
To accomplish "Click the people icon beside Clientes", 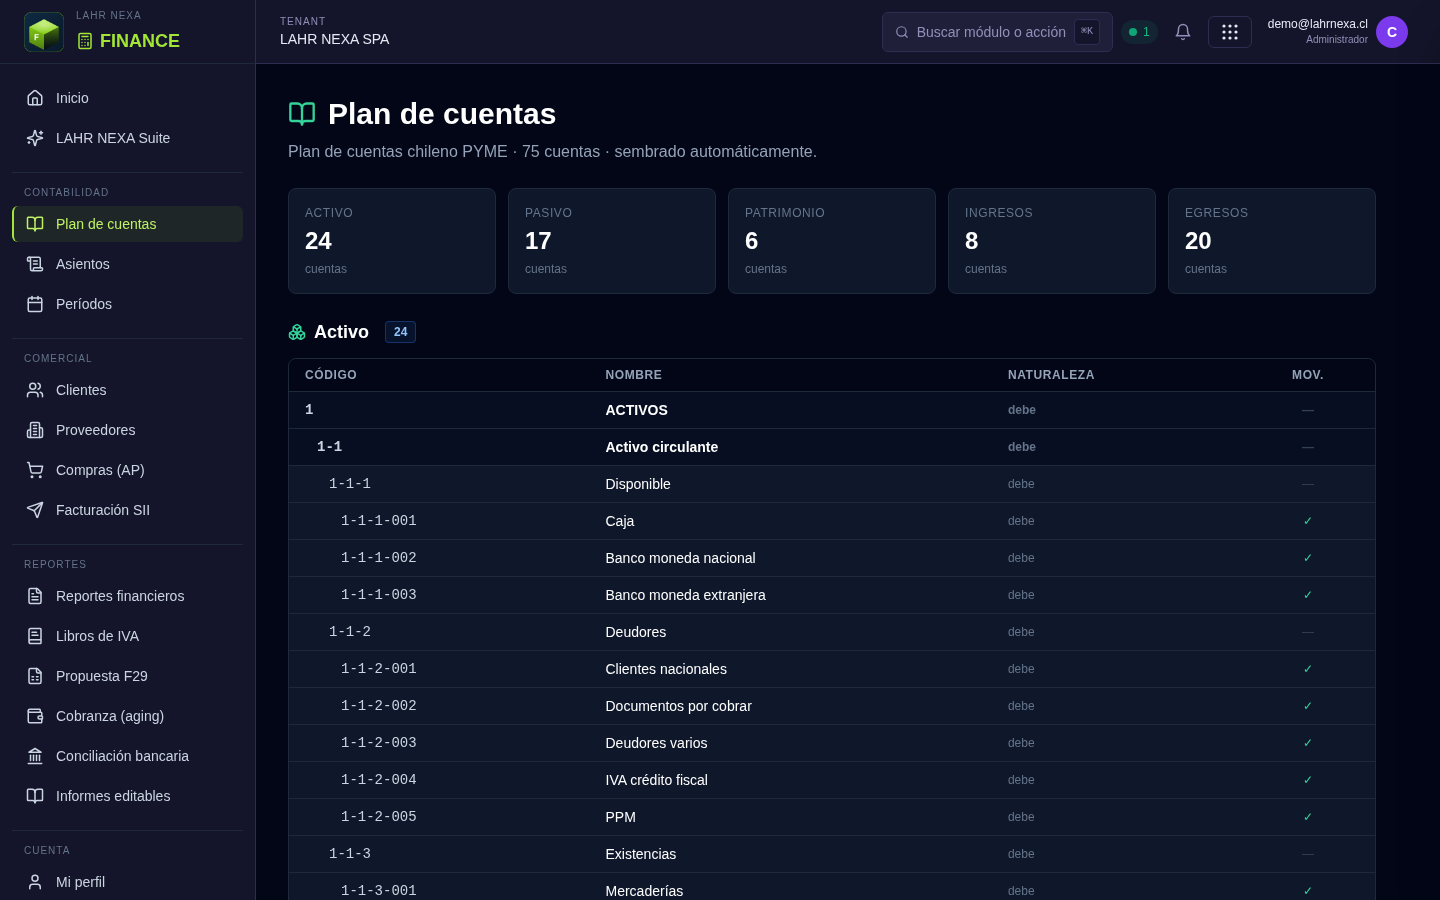I will coord(35,390).
